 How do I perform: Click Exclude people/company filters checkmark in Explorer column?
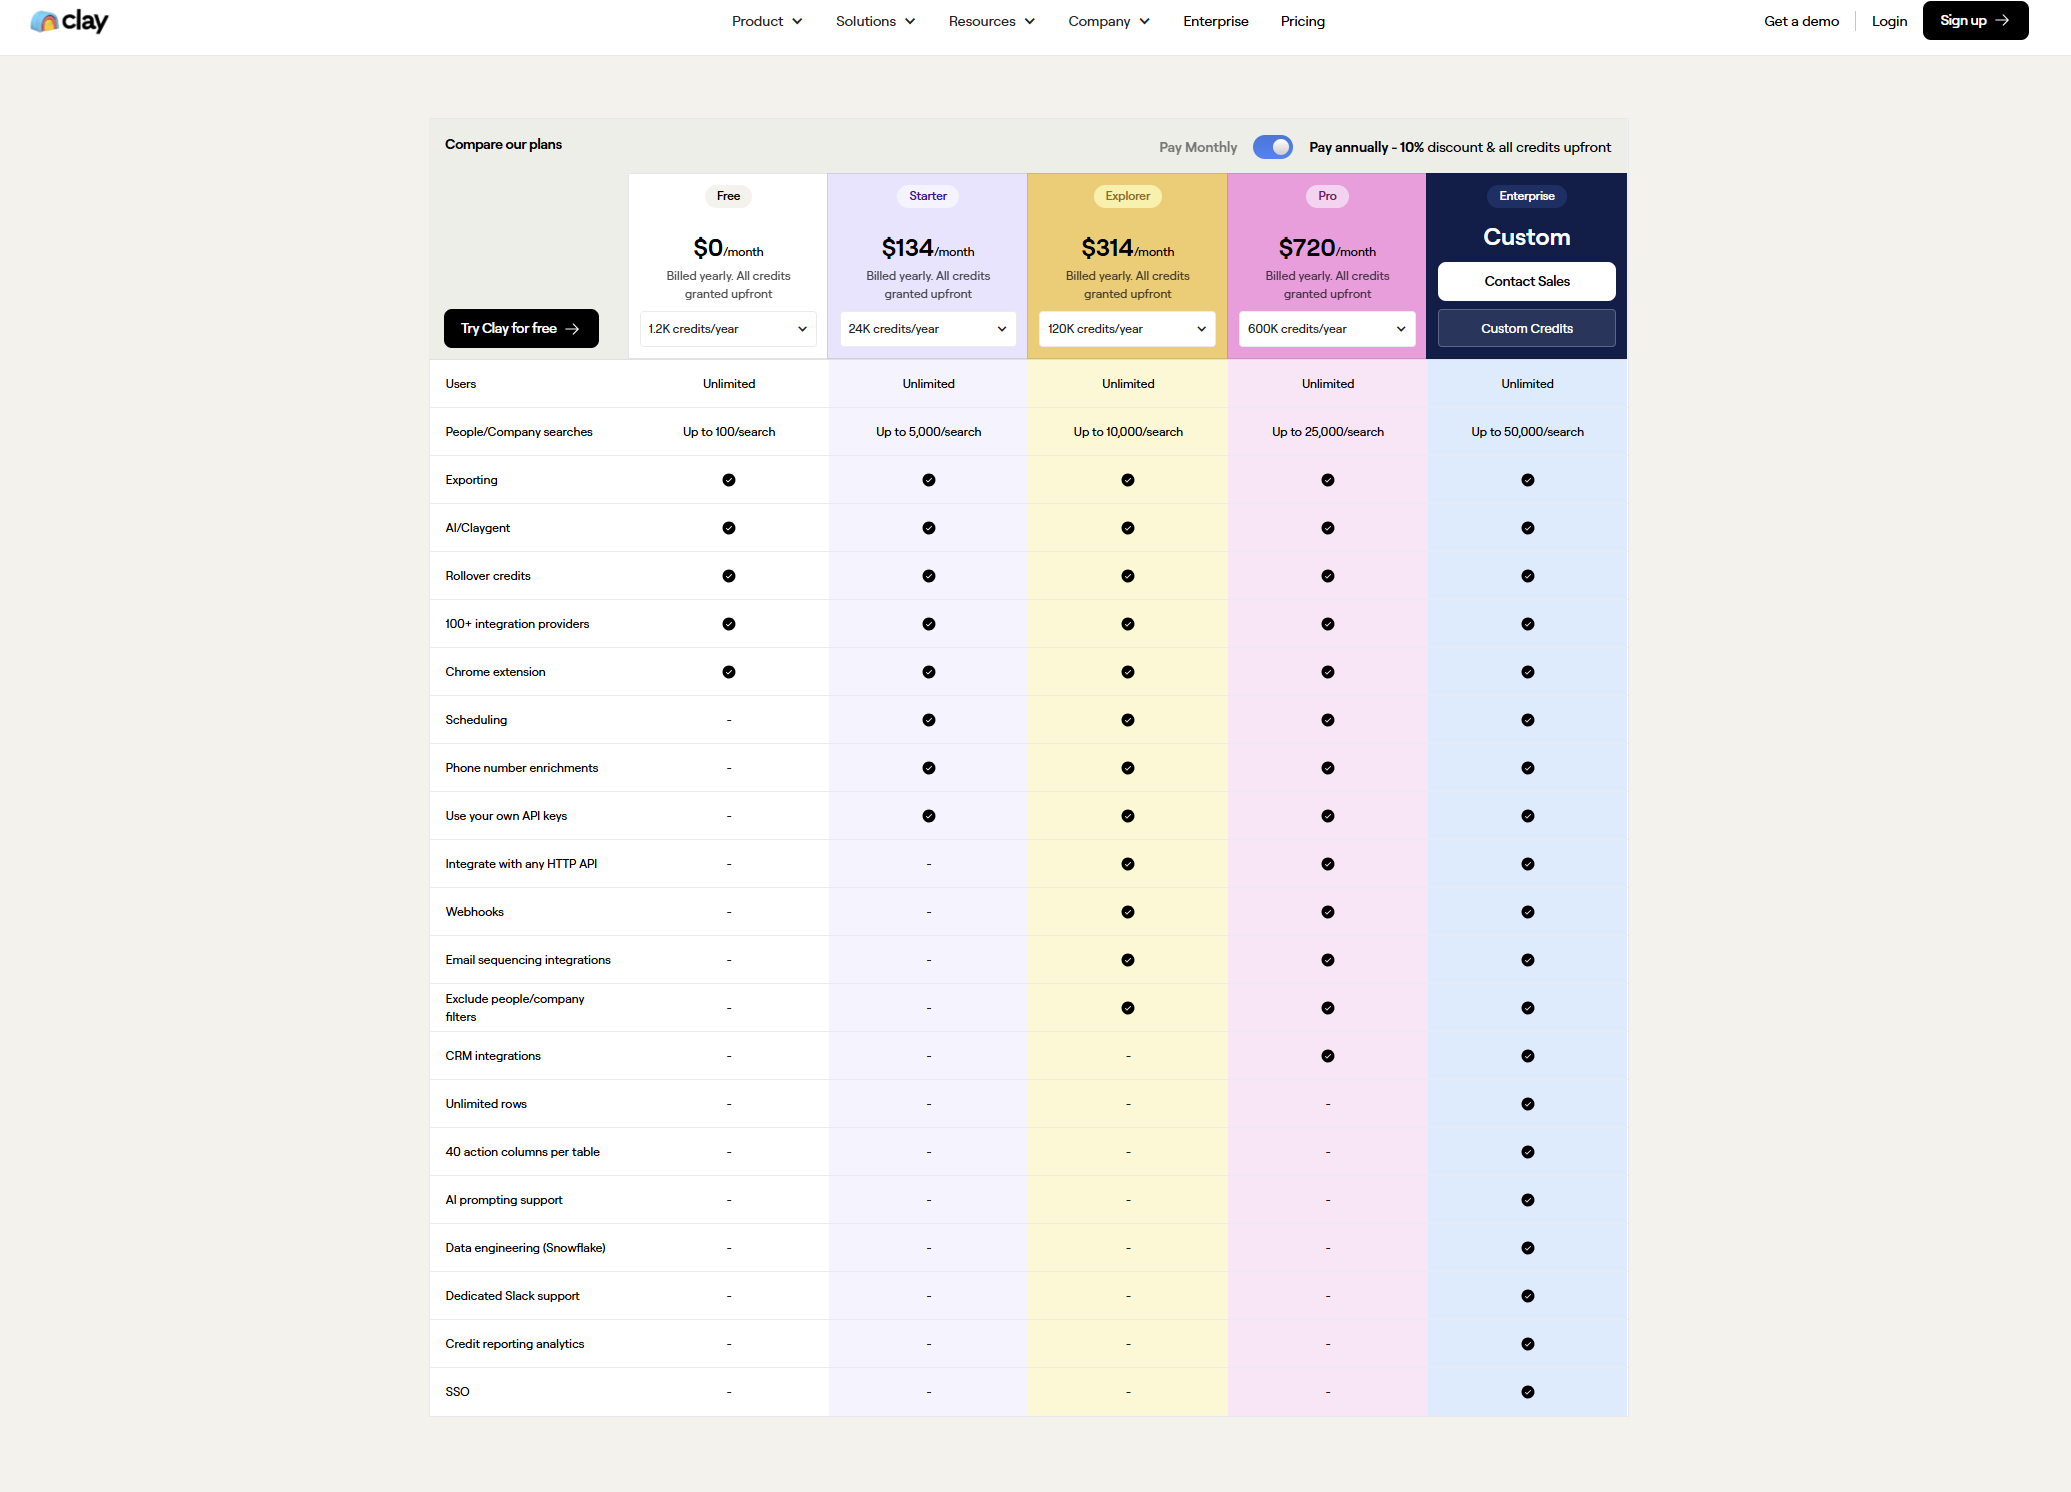click(x=1128, y=1008)
